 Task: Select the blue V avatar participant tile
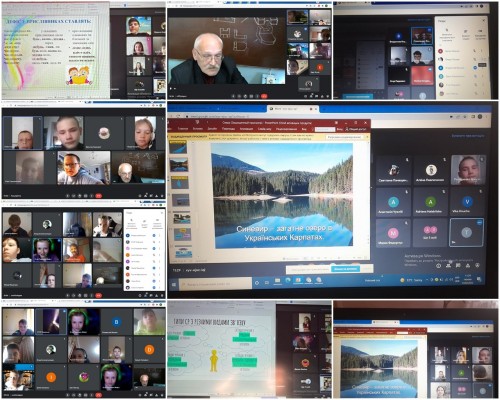(x=467, y=202)
